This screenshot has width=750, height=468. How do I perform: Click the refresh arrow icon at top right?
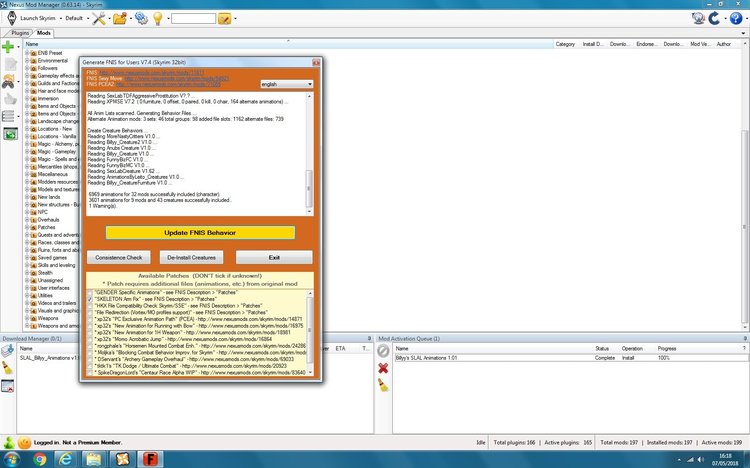(x=714, y=18)
